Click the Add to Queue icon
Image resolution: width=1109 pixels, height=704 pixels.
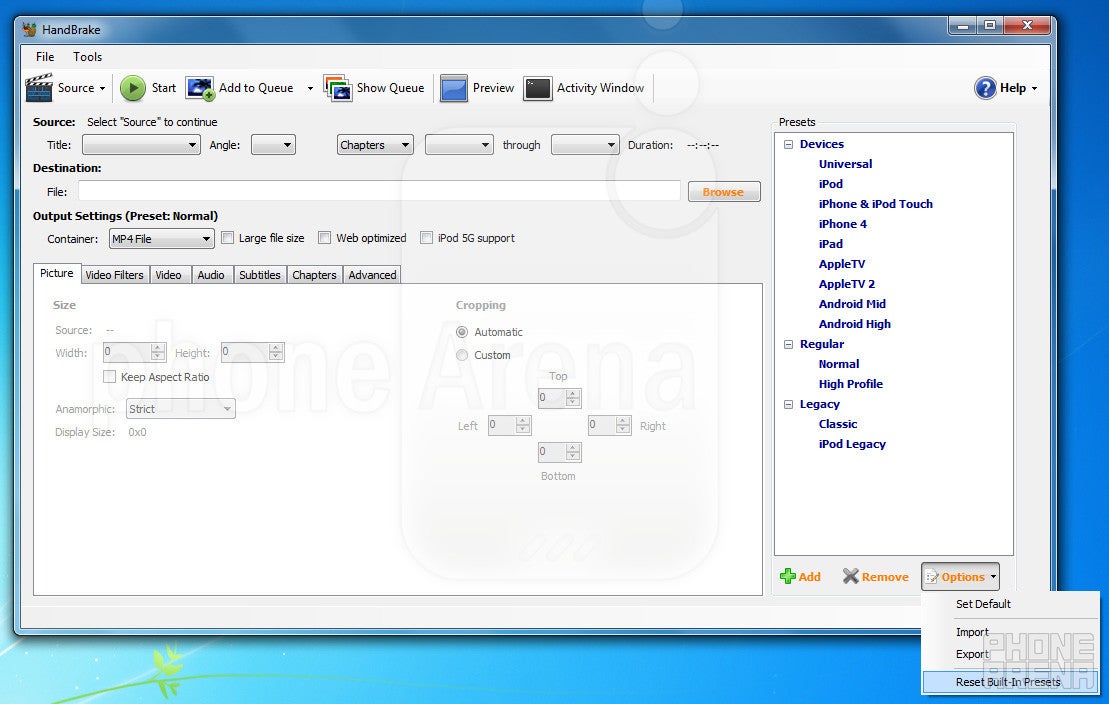199,88
